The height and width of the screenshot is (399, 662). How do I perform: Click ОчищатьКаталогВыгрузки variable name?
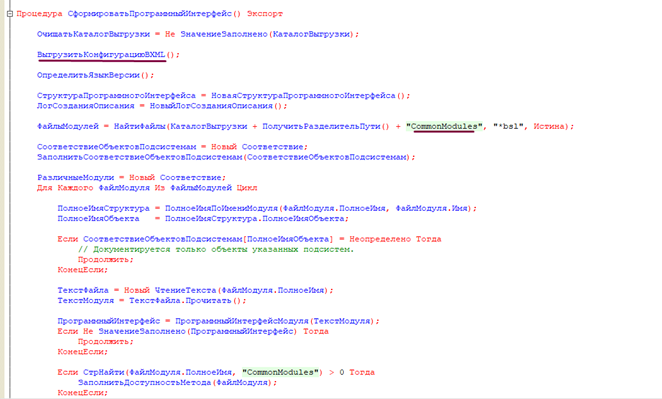tap(93, 34)
